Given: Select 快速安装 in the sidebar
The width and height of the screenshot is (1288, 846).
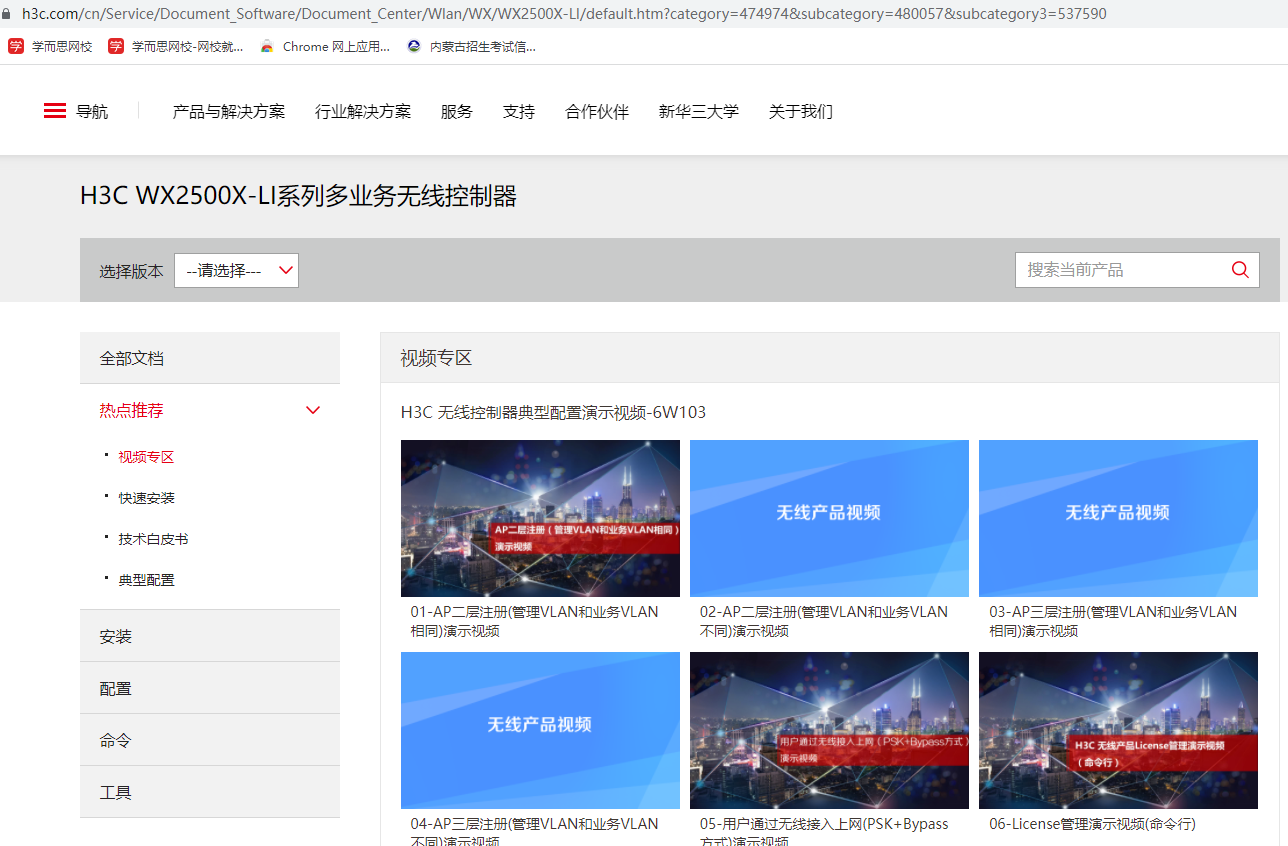Looking at the screenshot, I should tap(146, 498).
